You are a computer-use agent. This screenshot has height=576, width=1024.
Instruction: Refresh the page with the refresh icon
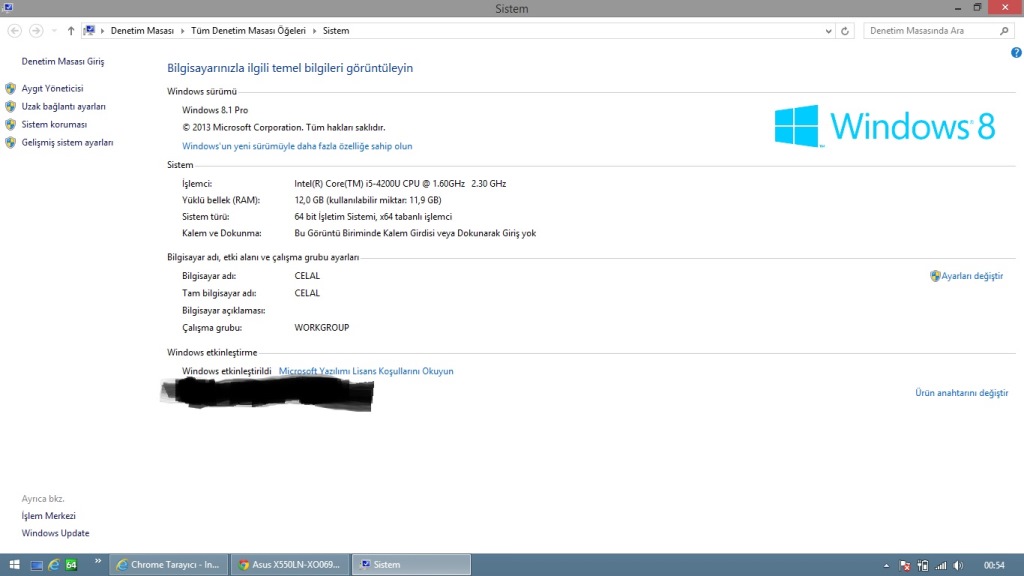pos(844,31)
